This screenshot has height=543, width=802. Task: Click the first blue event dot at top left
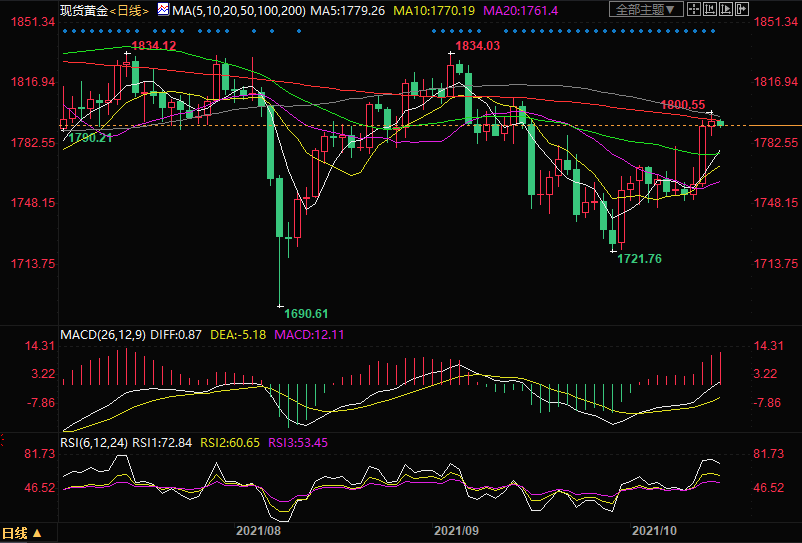point(64,30)
